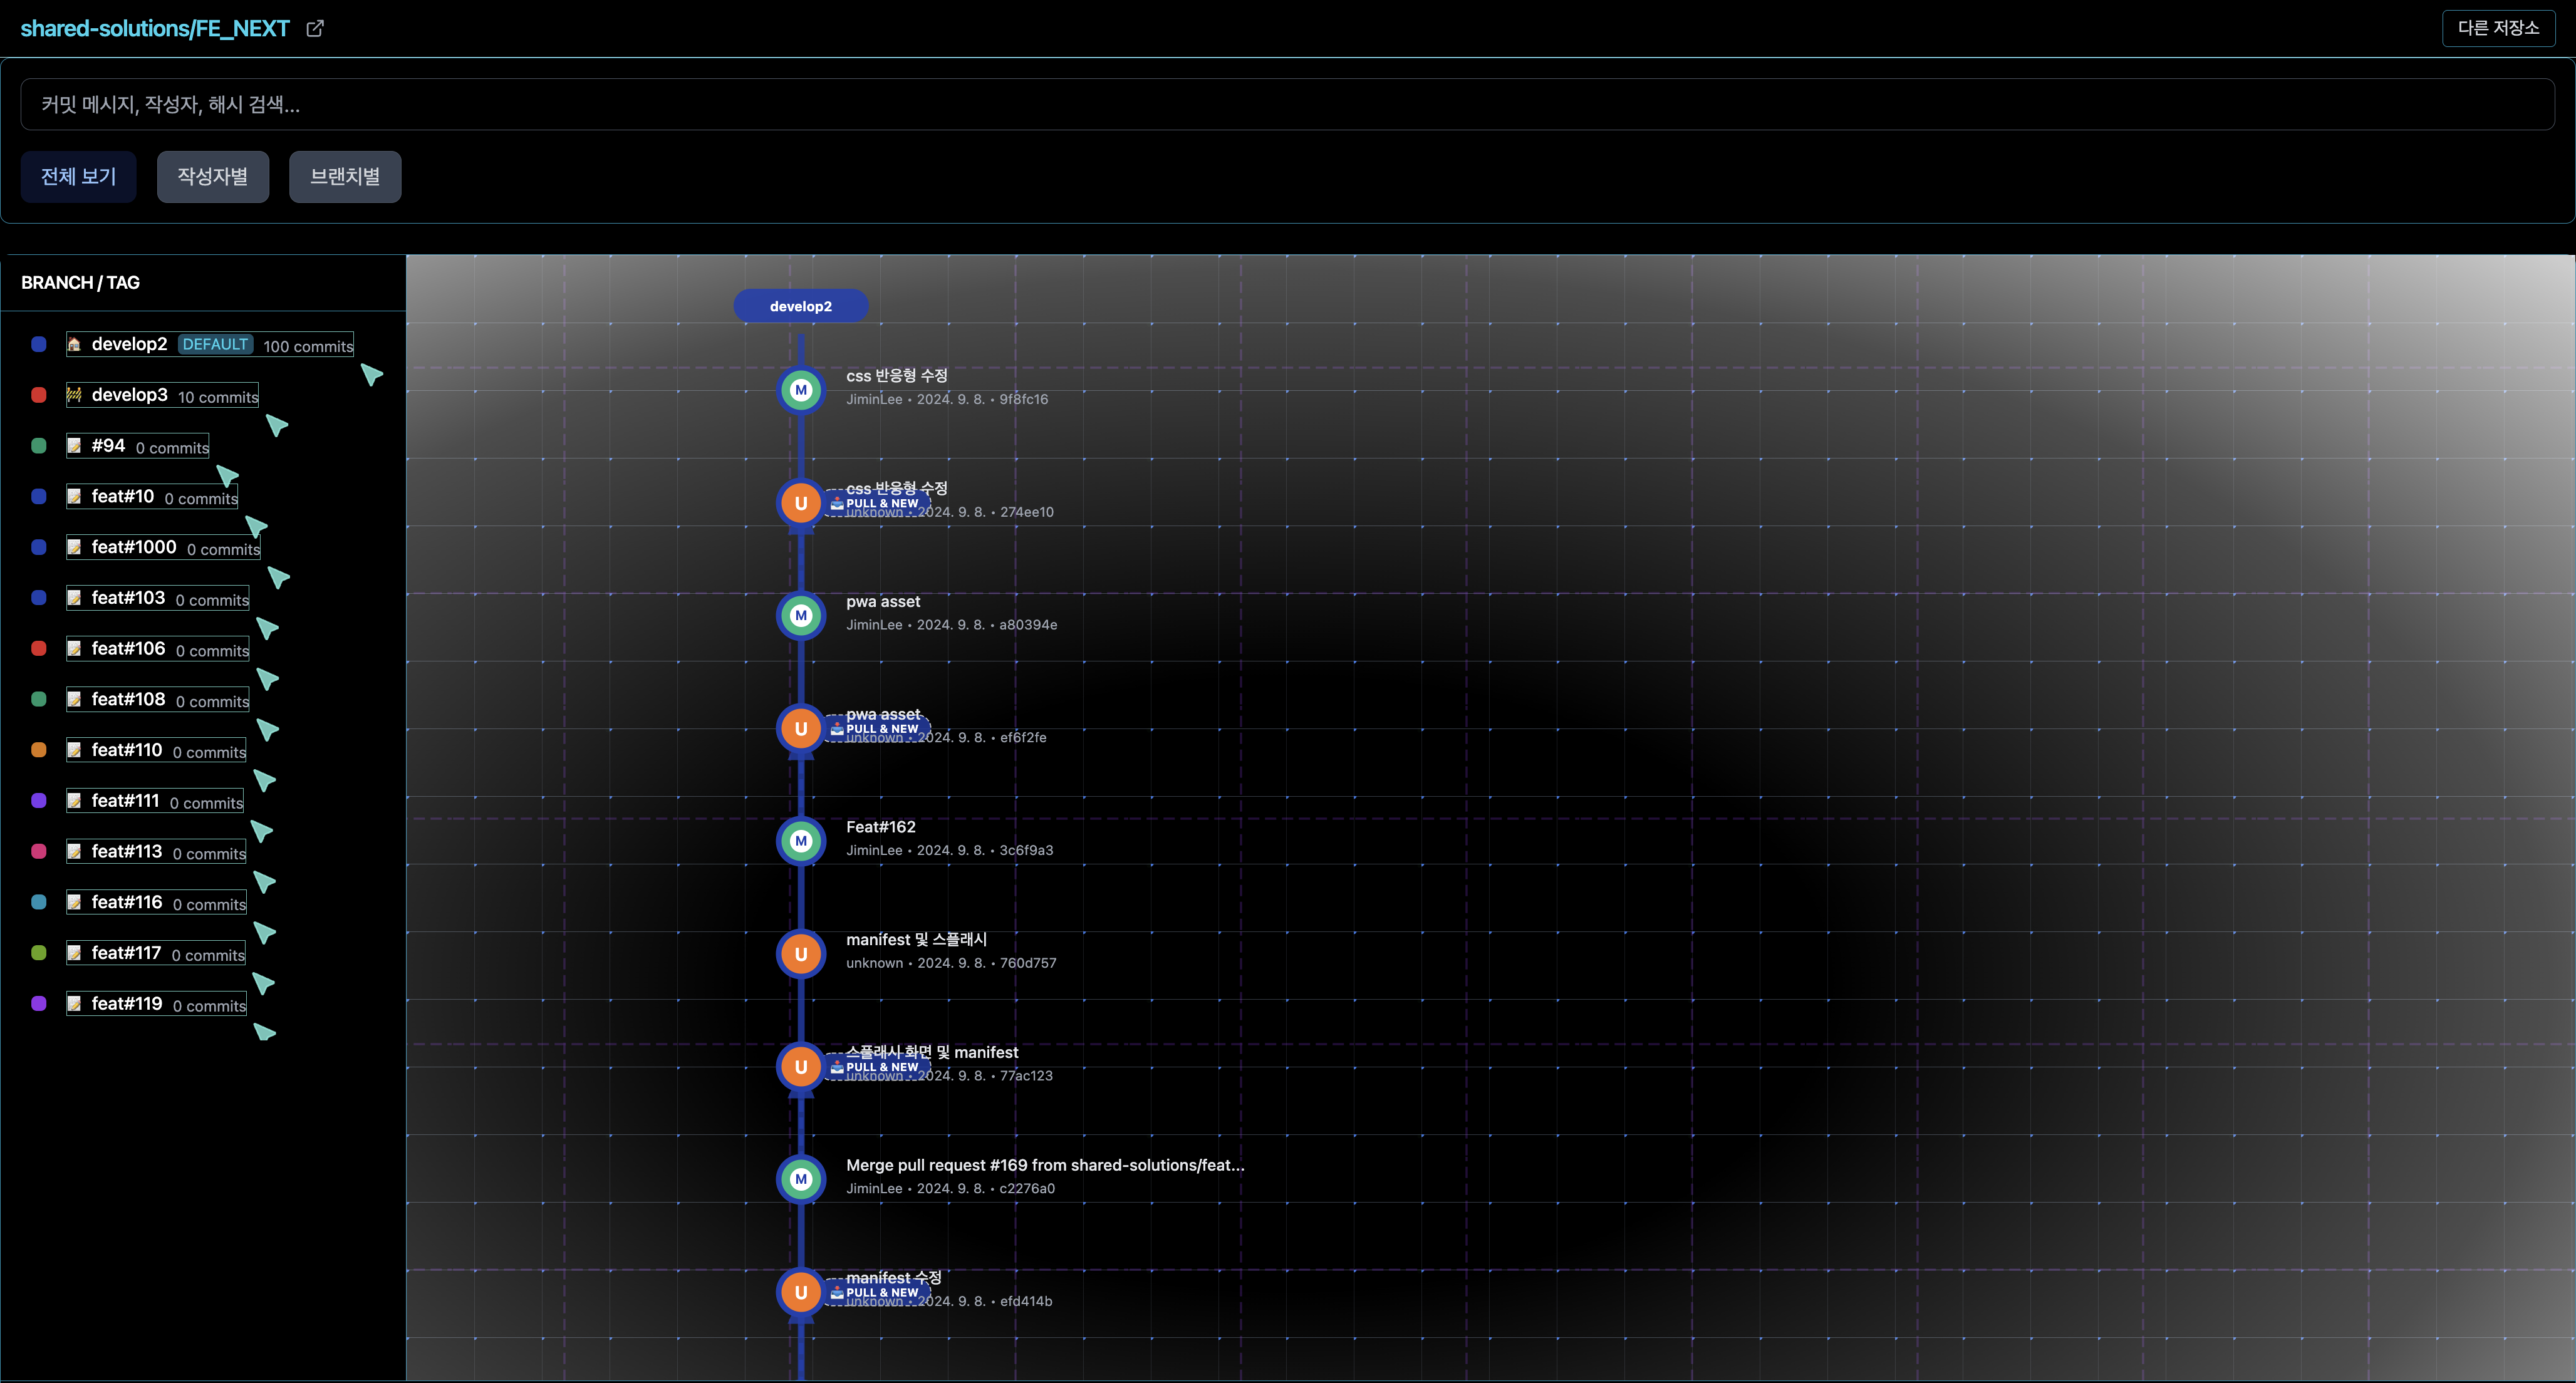Open manifest 및 스플래시 commit title
The image size is (2576, 1383).
pos(916,939)
